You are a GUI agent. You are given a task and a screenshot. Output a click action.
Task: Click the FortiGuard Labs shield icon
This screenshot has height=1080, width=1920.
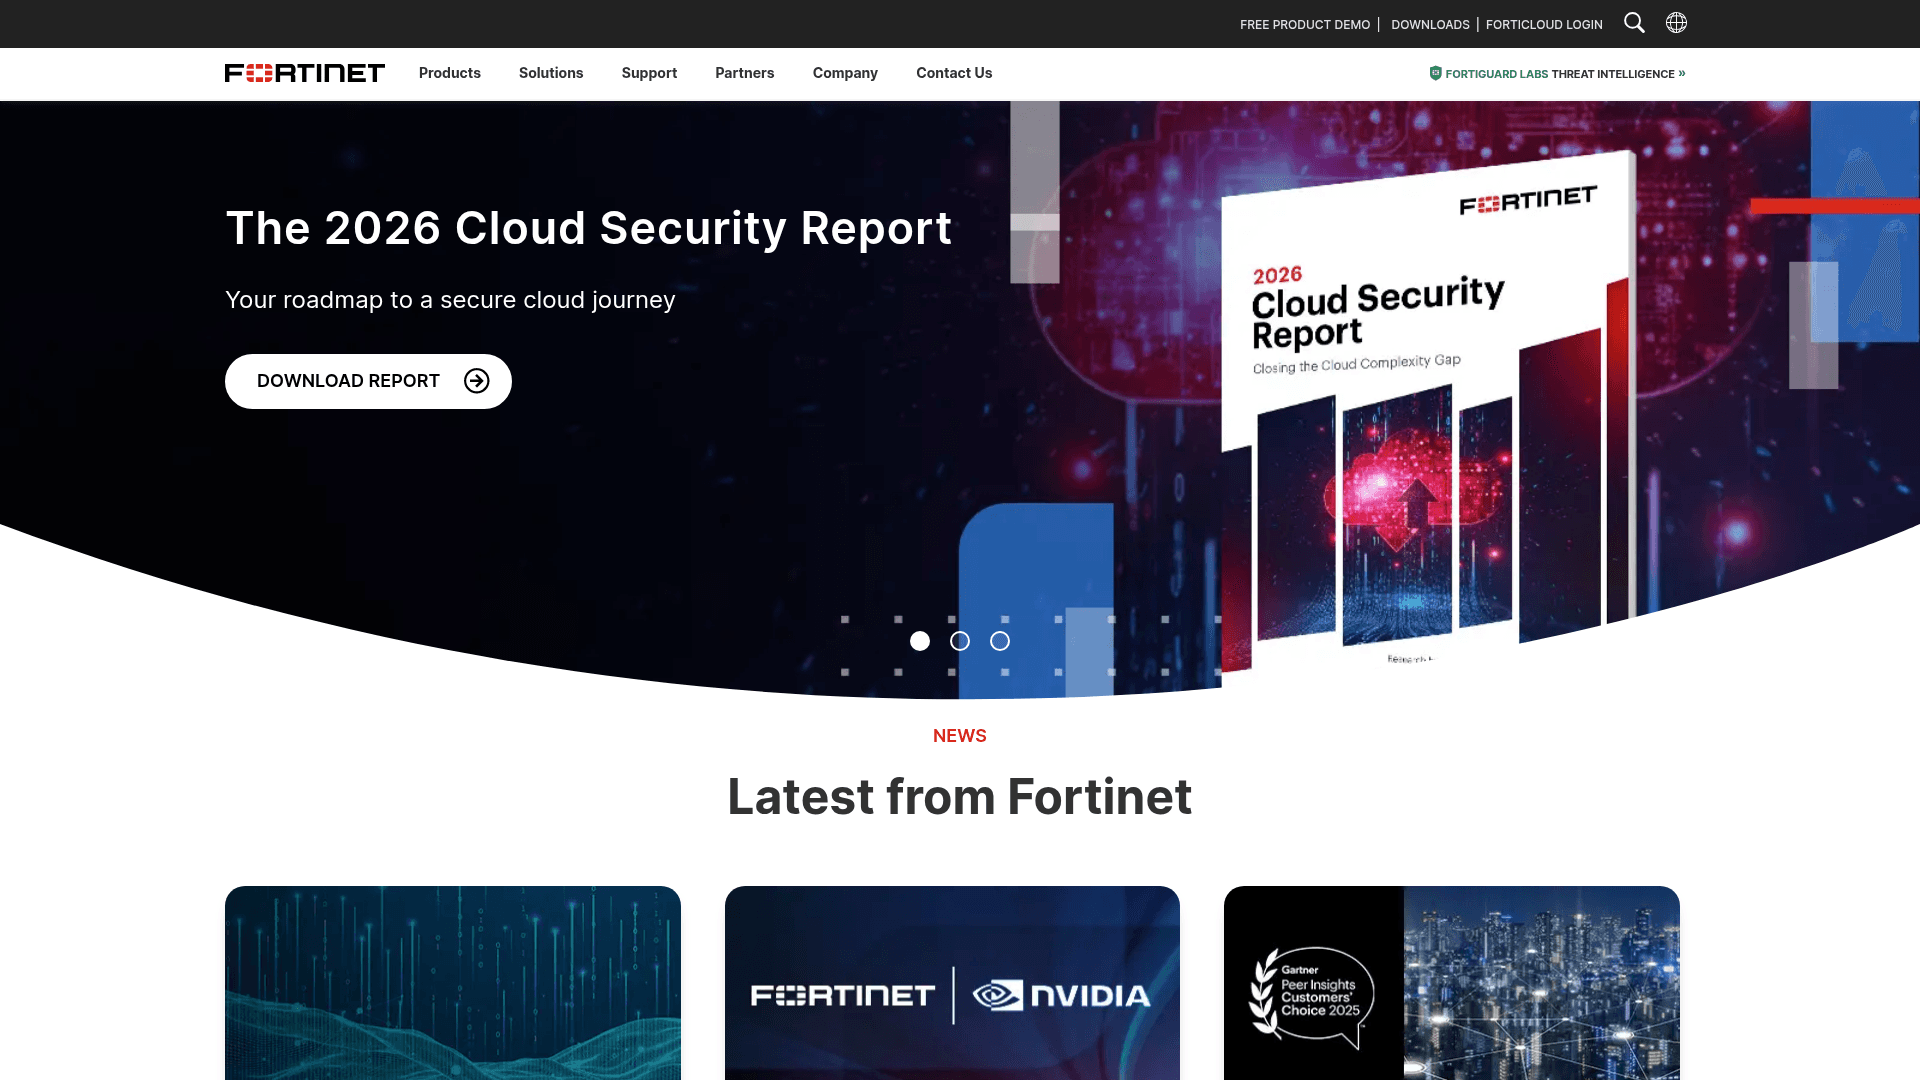pos(1435,73)
